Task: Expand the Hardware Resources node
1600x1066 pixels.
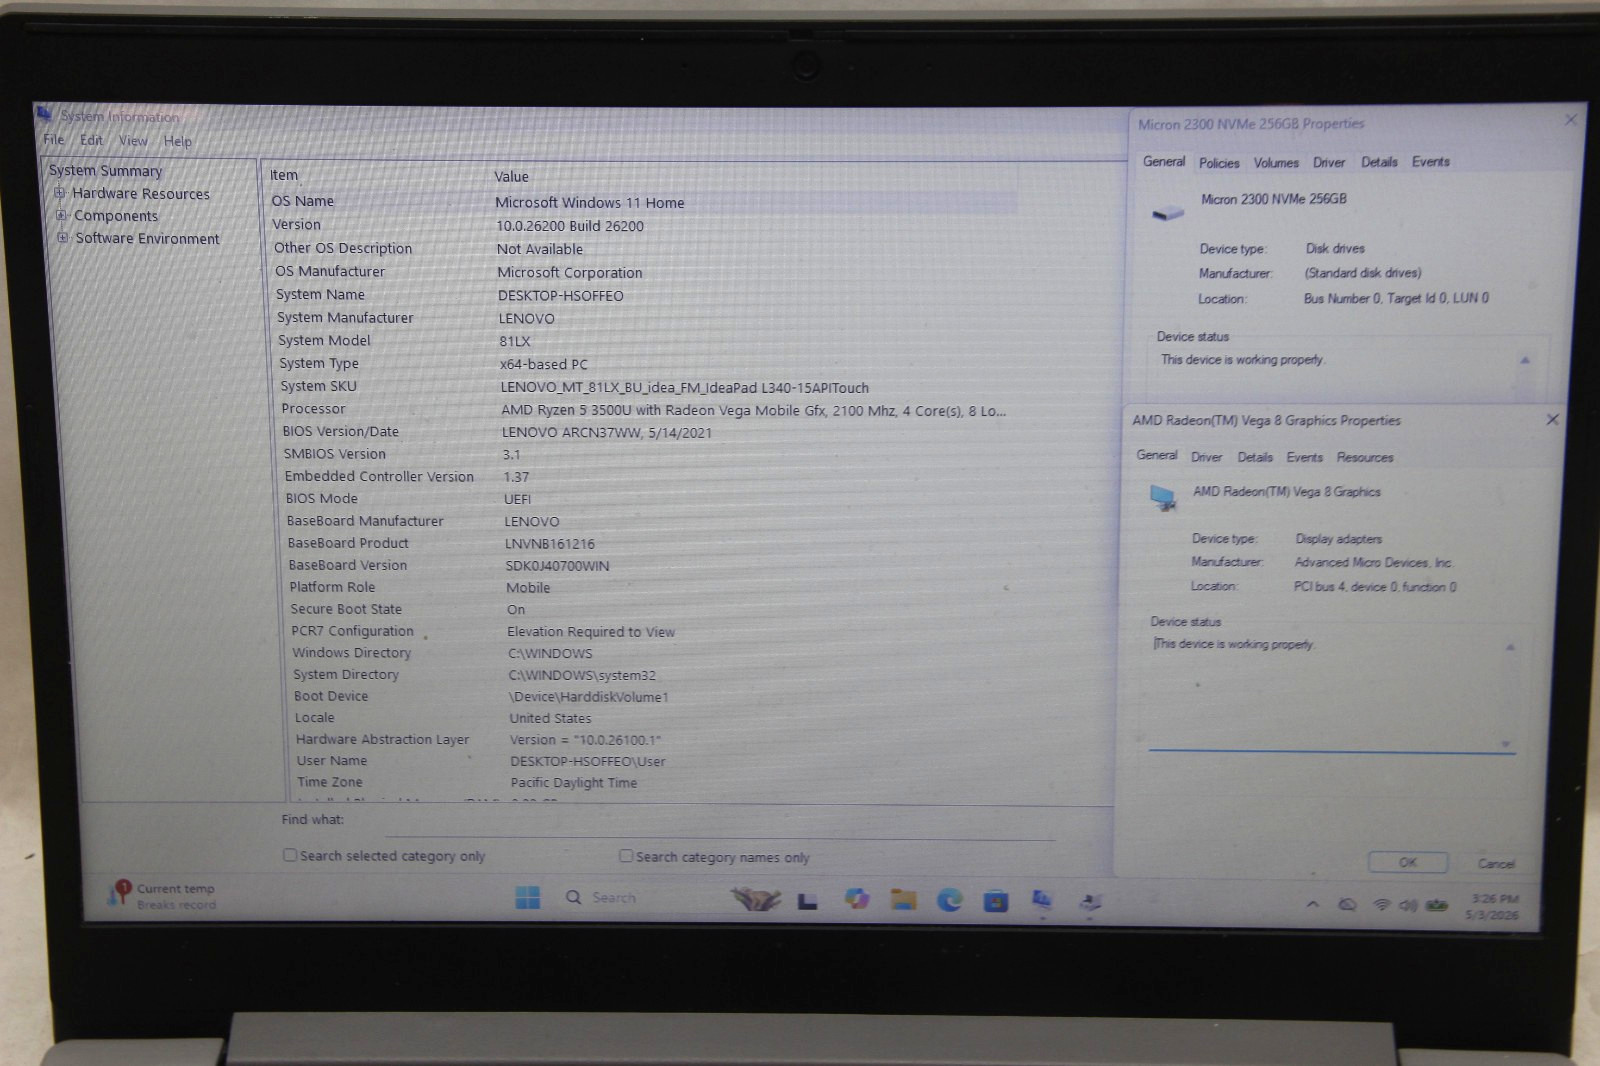Action: [60, 193]
